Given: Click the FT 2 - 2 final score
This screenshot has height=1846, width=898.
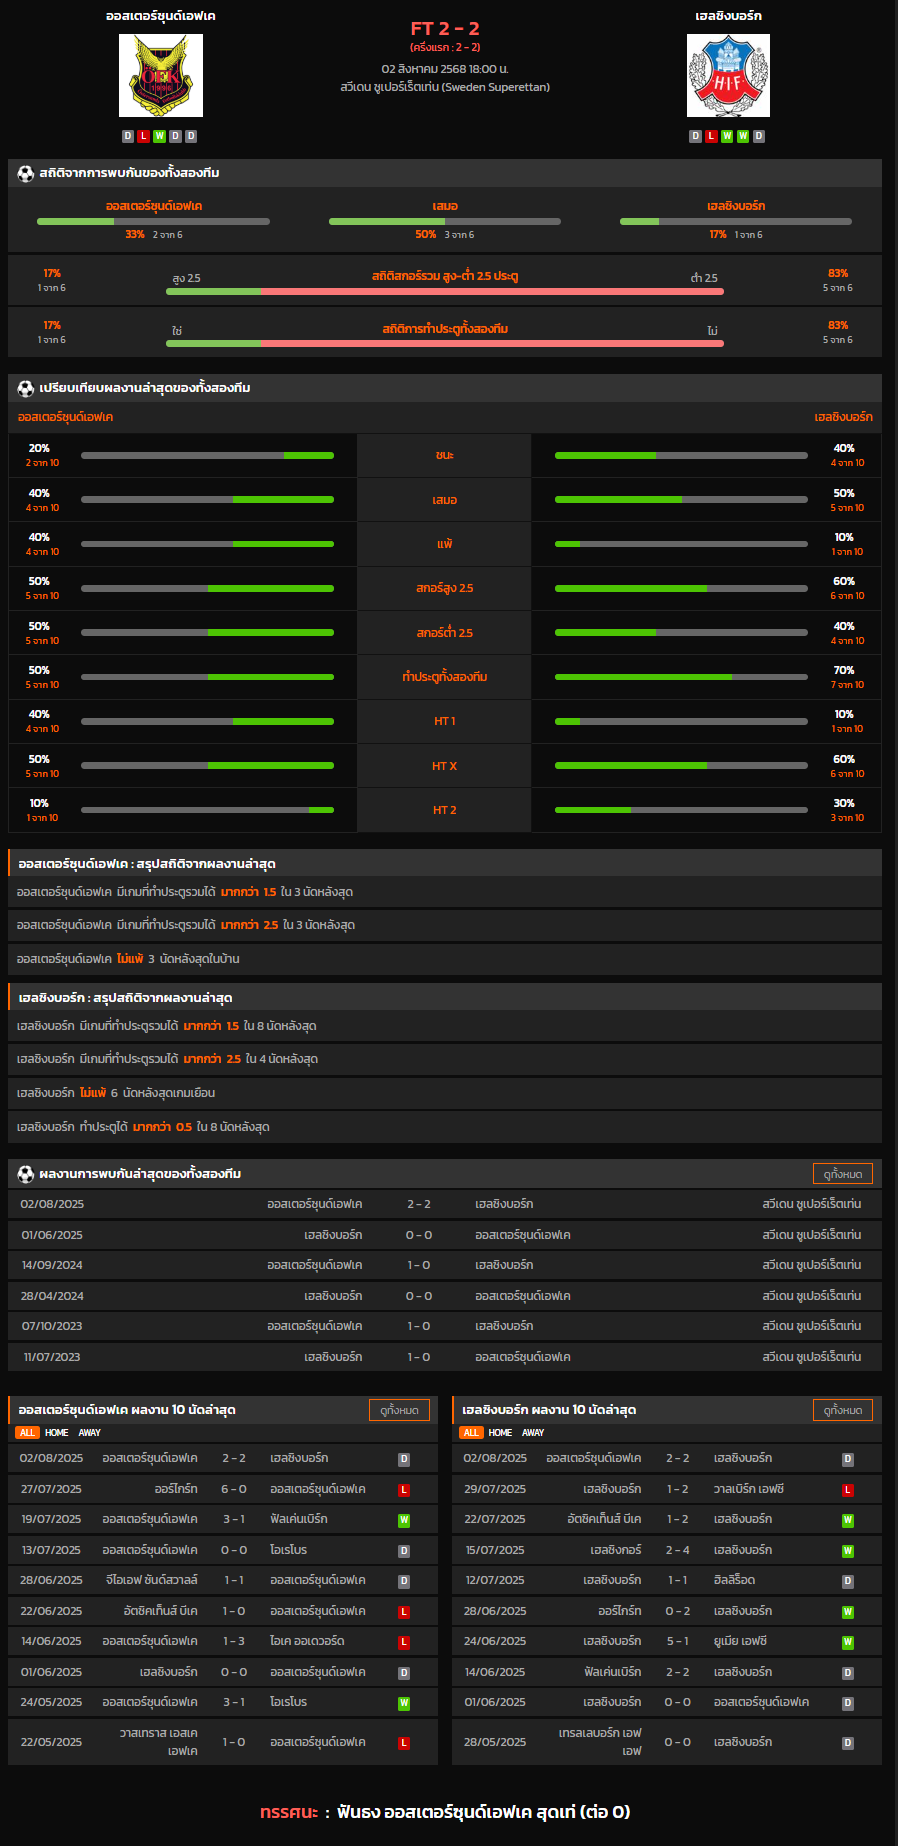Looking at the screenshot, I should (445, 28).
